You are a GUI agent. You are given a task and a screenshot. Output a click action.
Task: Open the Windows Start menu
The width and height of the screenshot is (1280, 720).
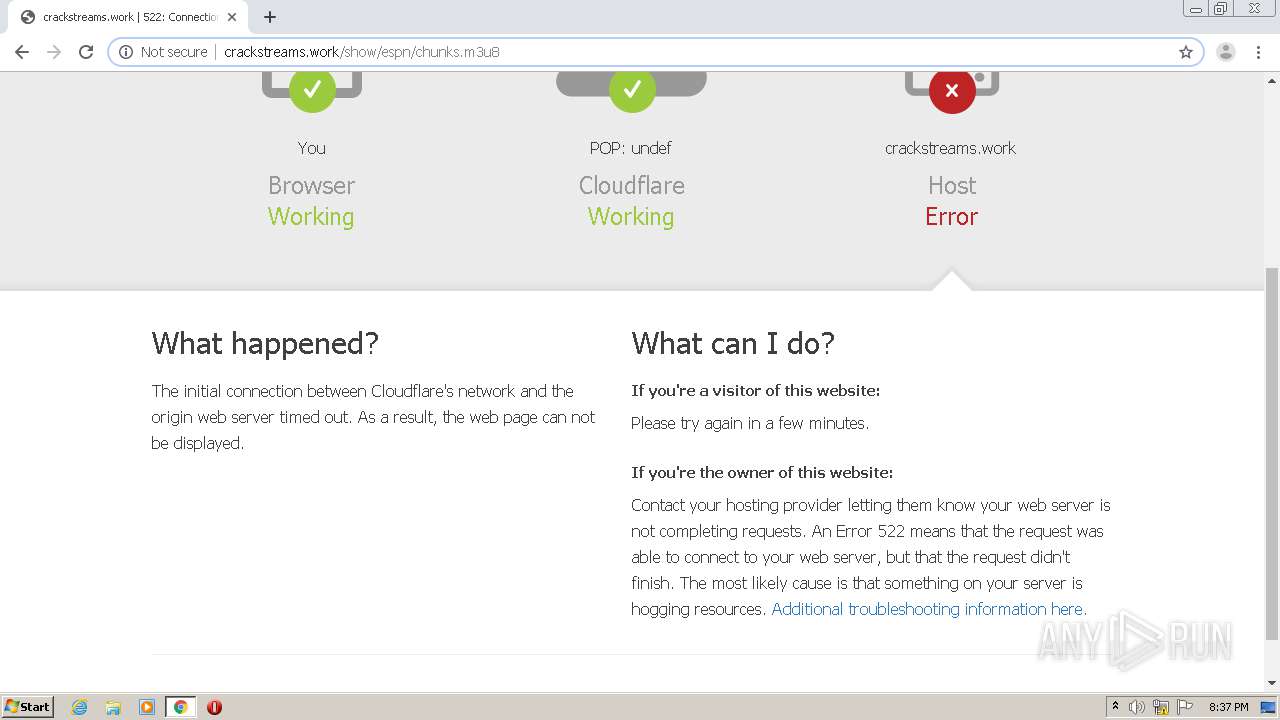(28, 706)
